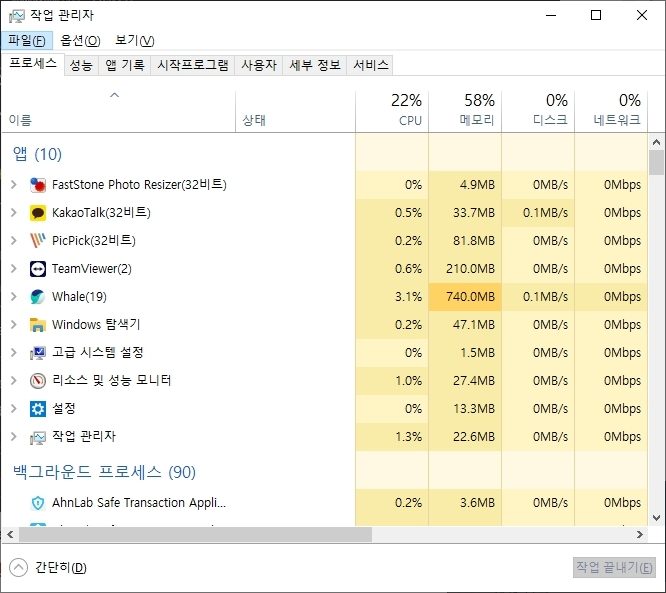Click the 간단히(D) fewer details link
The height and width of the screenshot is (593, 666).
pyautogui.click(x=61, y=568)
